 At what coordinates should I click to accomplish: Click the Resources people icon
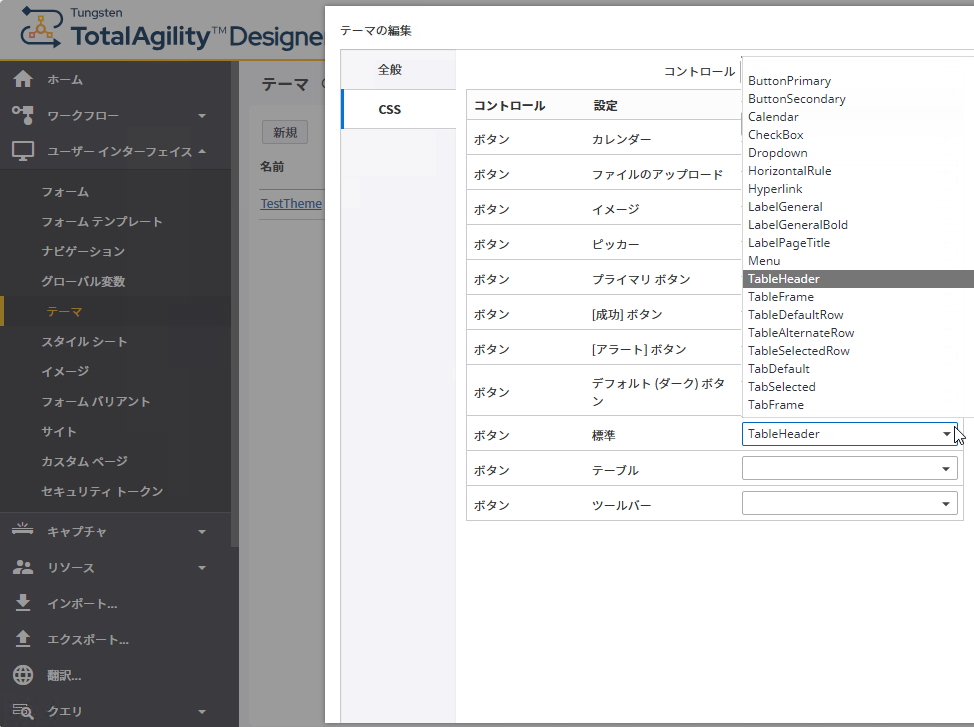[x=23, y=567]
